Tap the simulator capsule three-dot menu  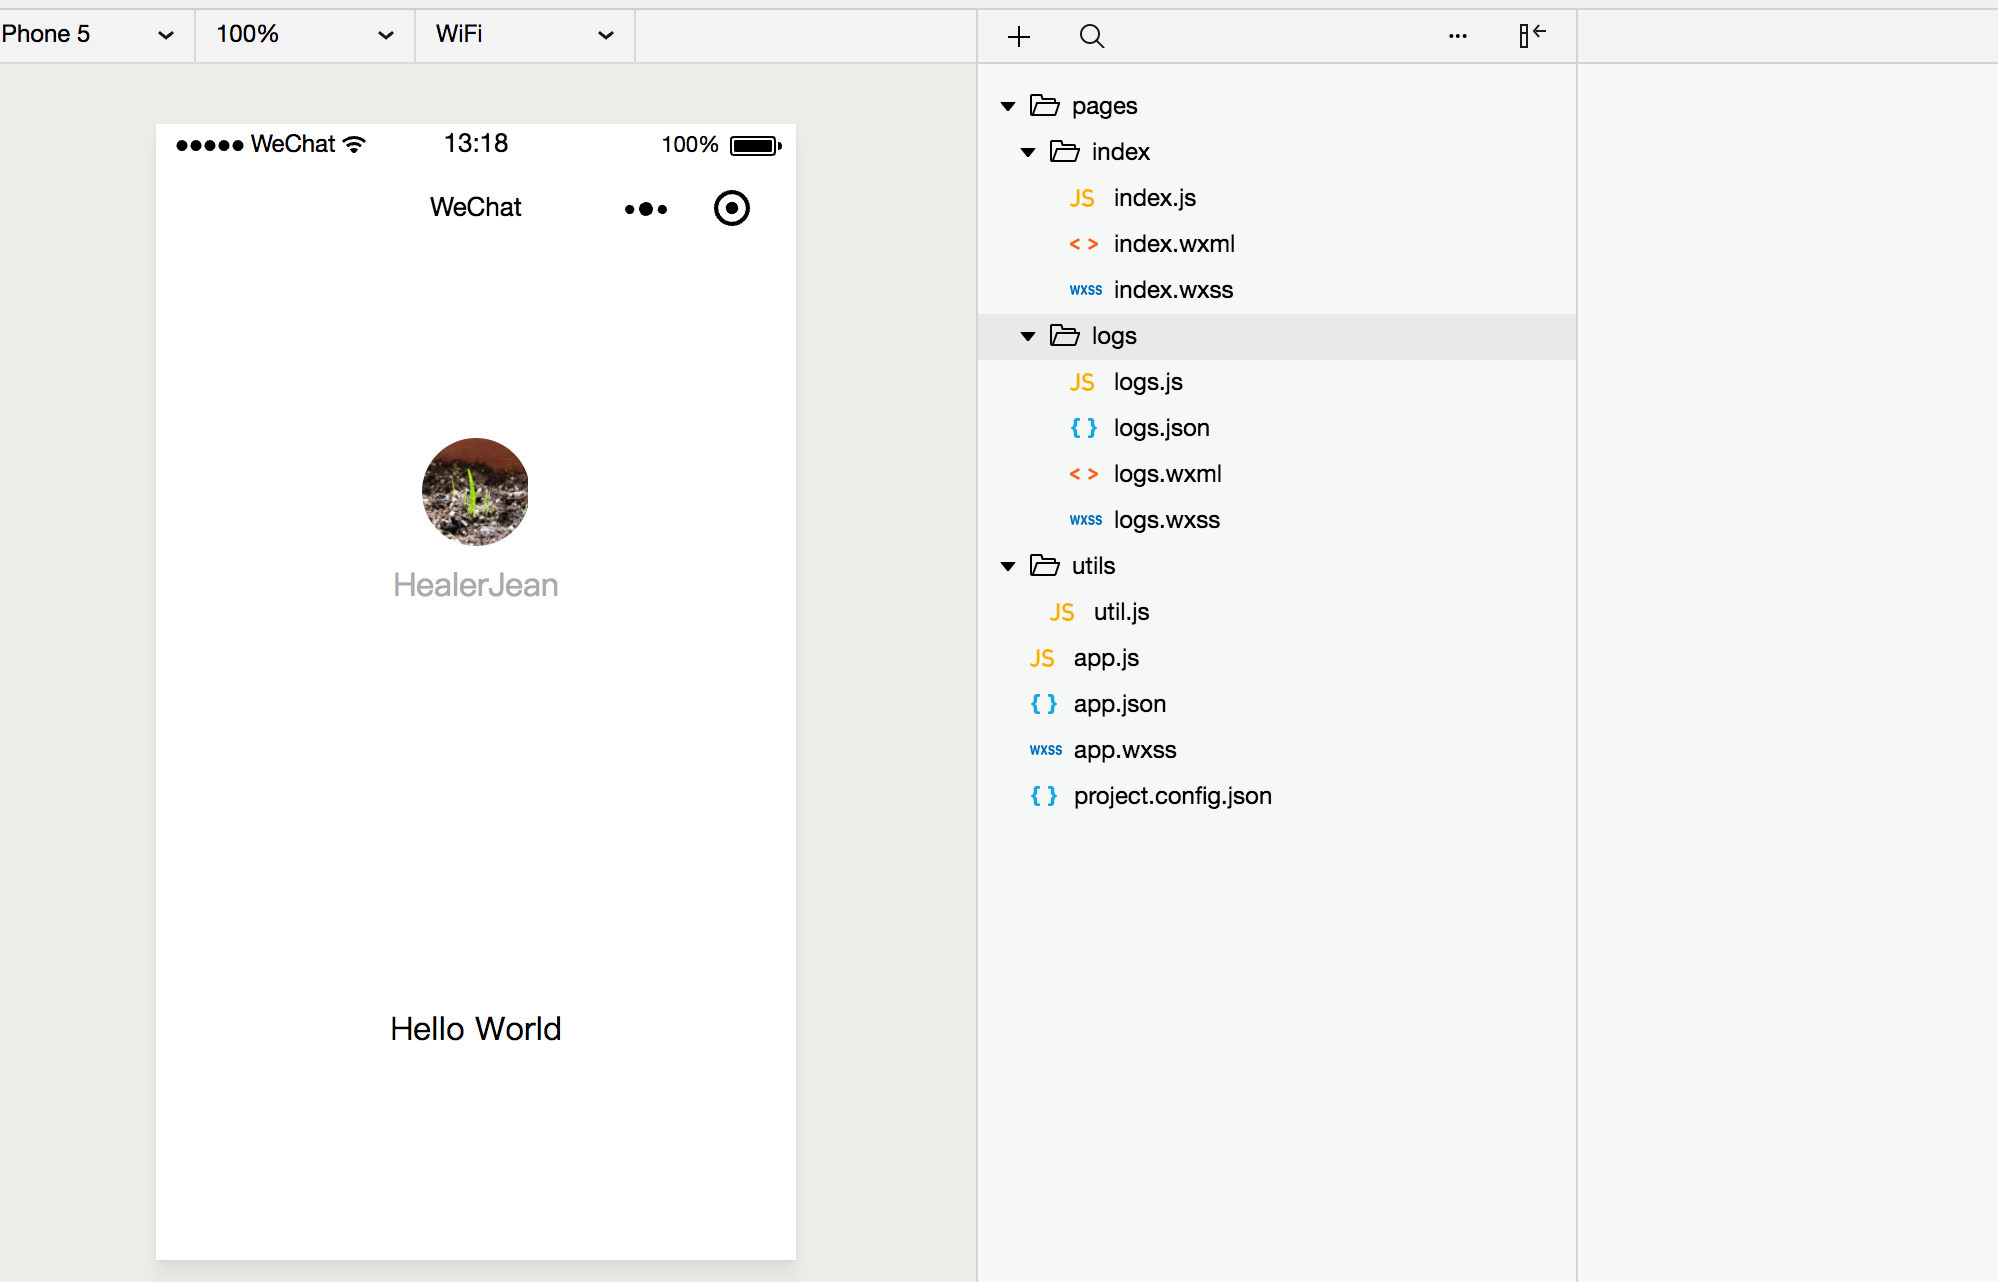[646, 209]
